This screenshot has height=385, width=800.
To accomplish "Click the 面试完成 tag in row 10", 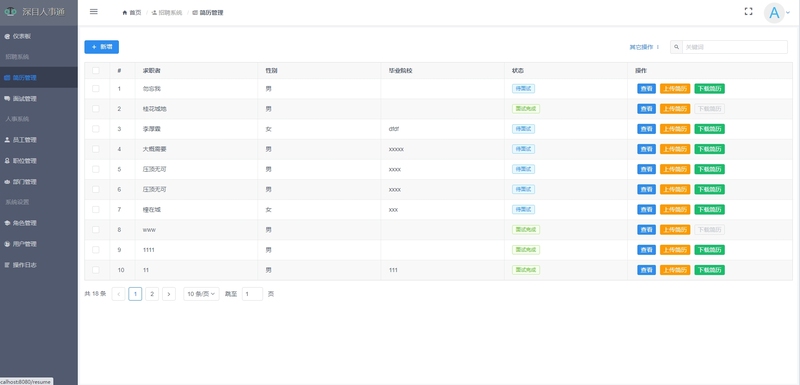I will point(526,270).
